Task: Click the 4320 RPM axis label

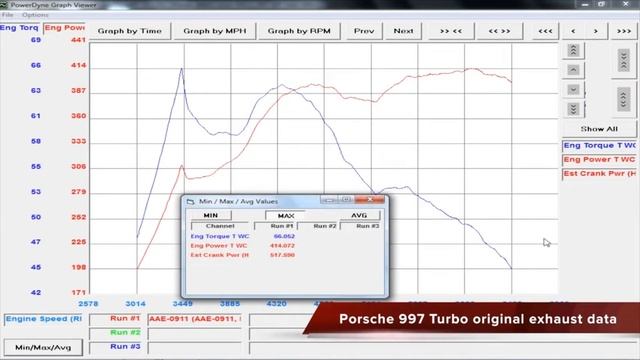Action: pyautogui.click(x=276, y=304)
